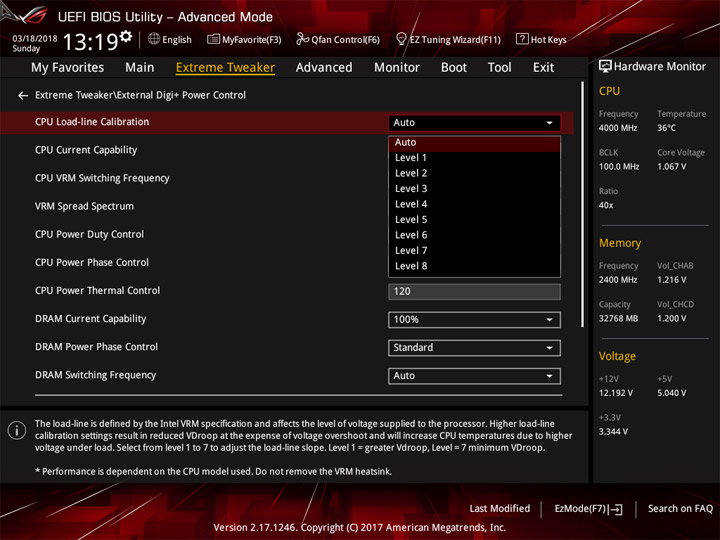Image resolution: width=720 pixels, height=540 pixels.
Task: Open the Tool tab
Action: point(499,68)
